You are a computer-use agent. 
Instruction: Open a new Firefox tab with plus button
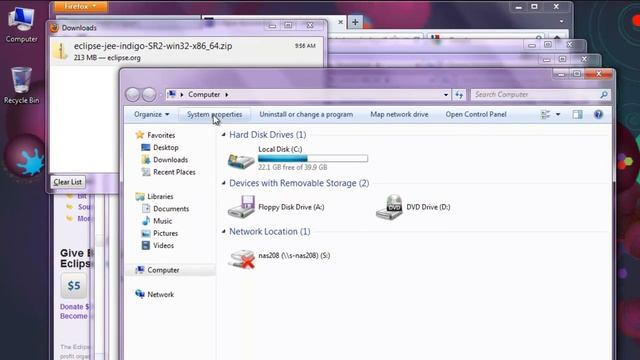(x=355, y=22)
